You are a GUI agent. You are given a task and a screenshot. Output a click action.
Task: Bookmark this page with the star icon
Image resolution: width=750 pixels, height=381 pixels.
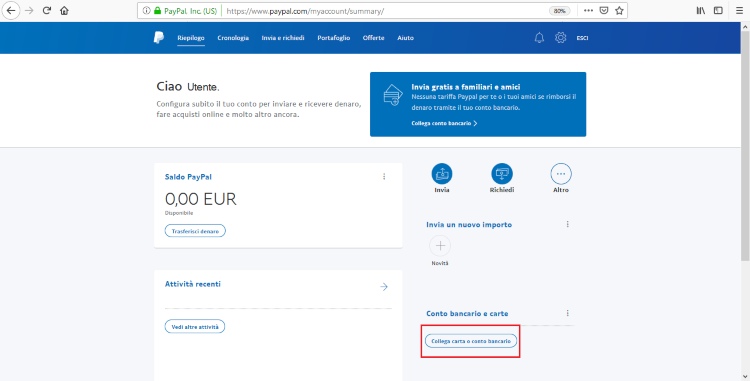[x=619, y=11]
